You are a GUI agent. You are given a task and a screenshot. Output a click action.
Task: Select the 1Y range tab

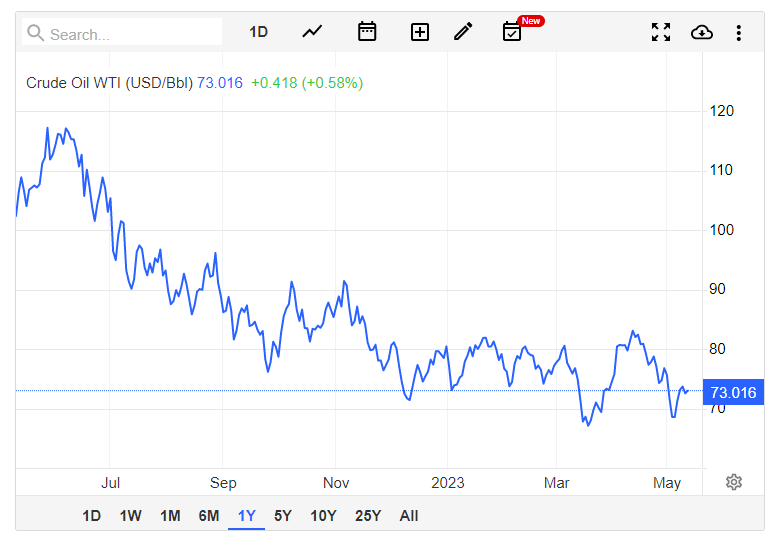click(x=246, y=516)
